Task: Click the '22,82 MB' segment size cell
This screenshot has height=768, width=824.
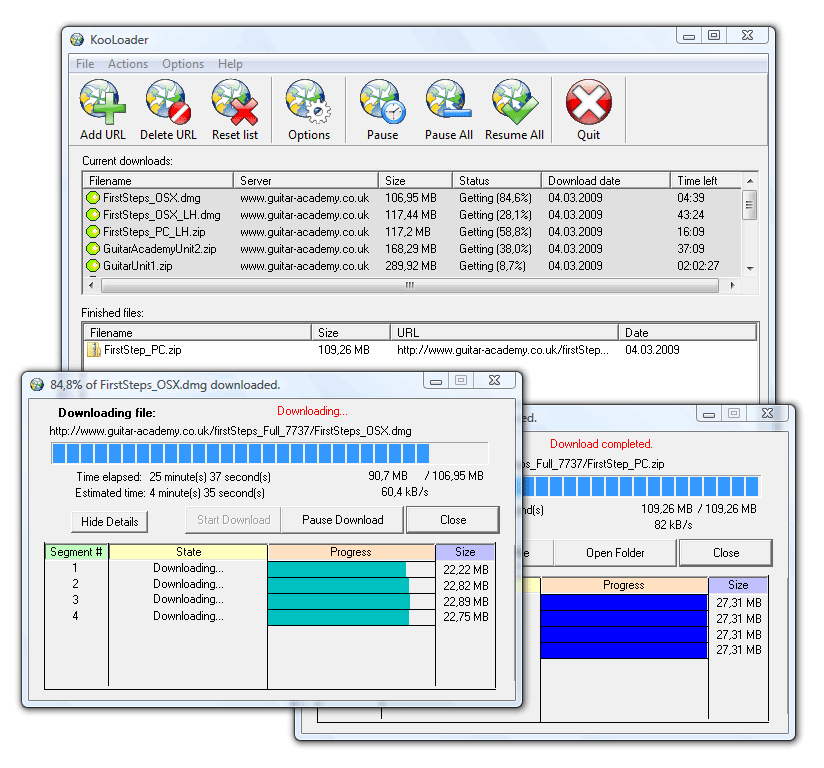Action: click(466, 586)
